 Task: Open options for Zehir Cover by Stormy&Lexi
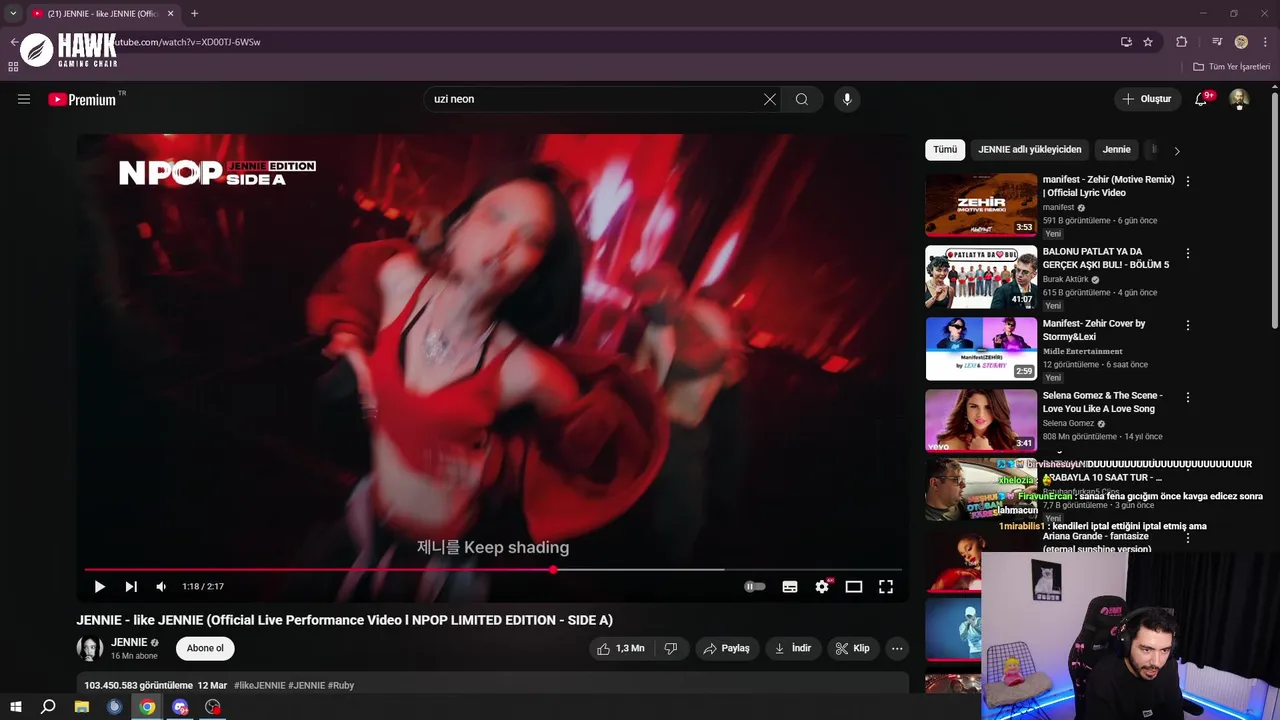point(1188,325)
